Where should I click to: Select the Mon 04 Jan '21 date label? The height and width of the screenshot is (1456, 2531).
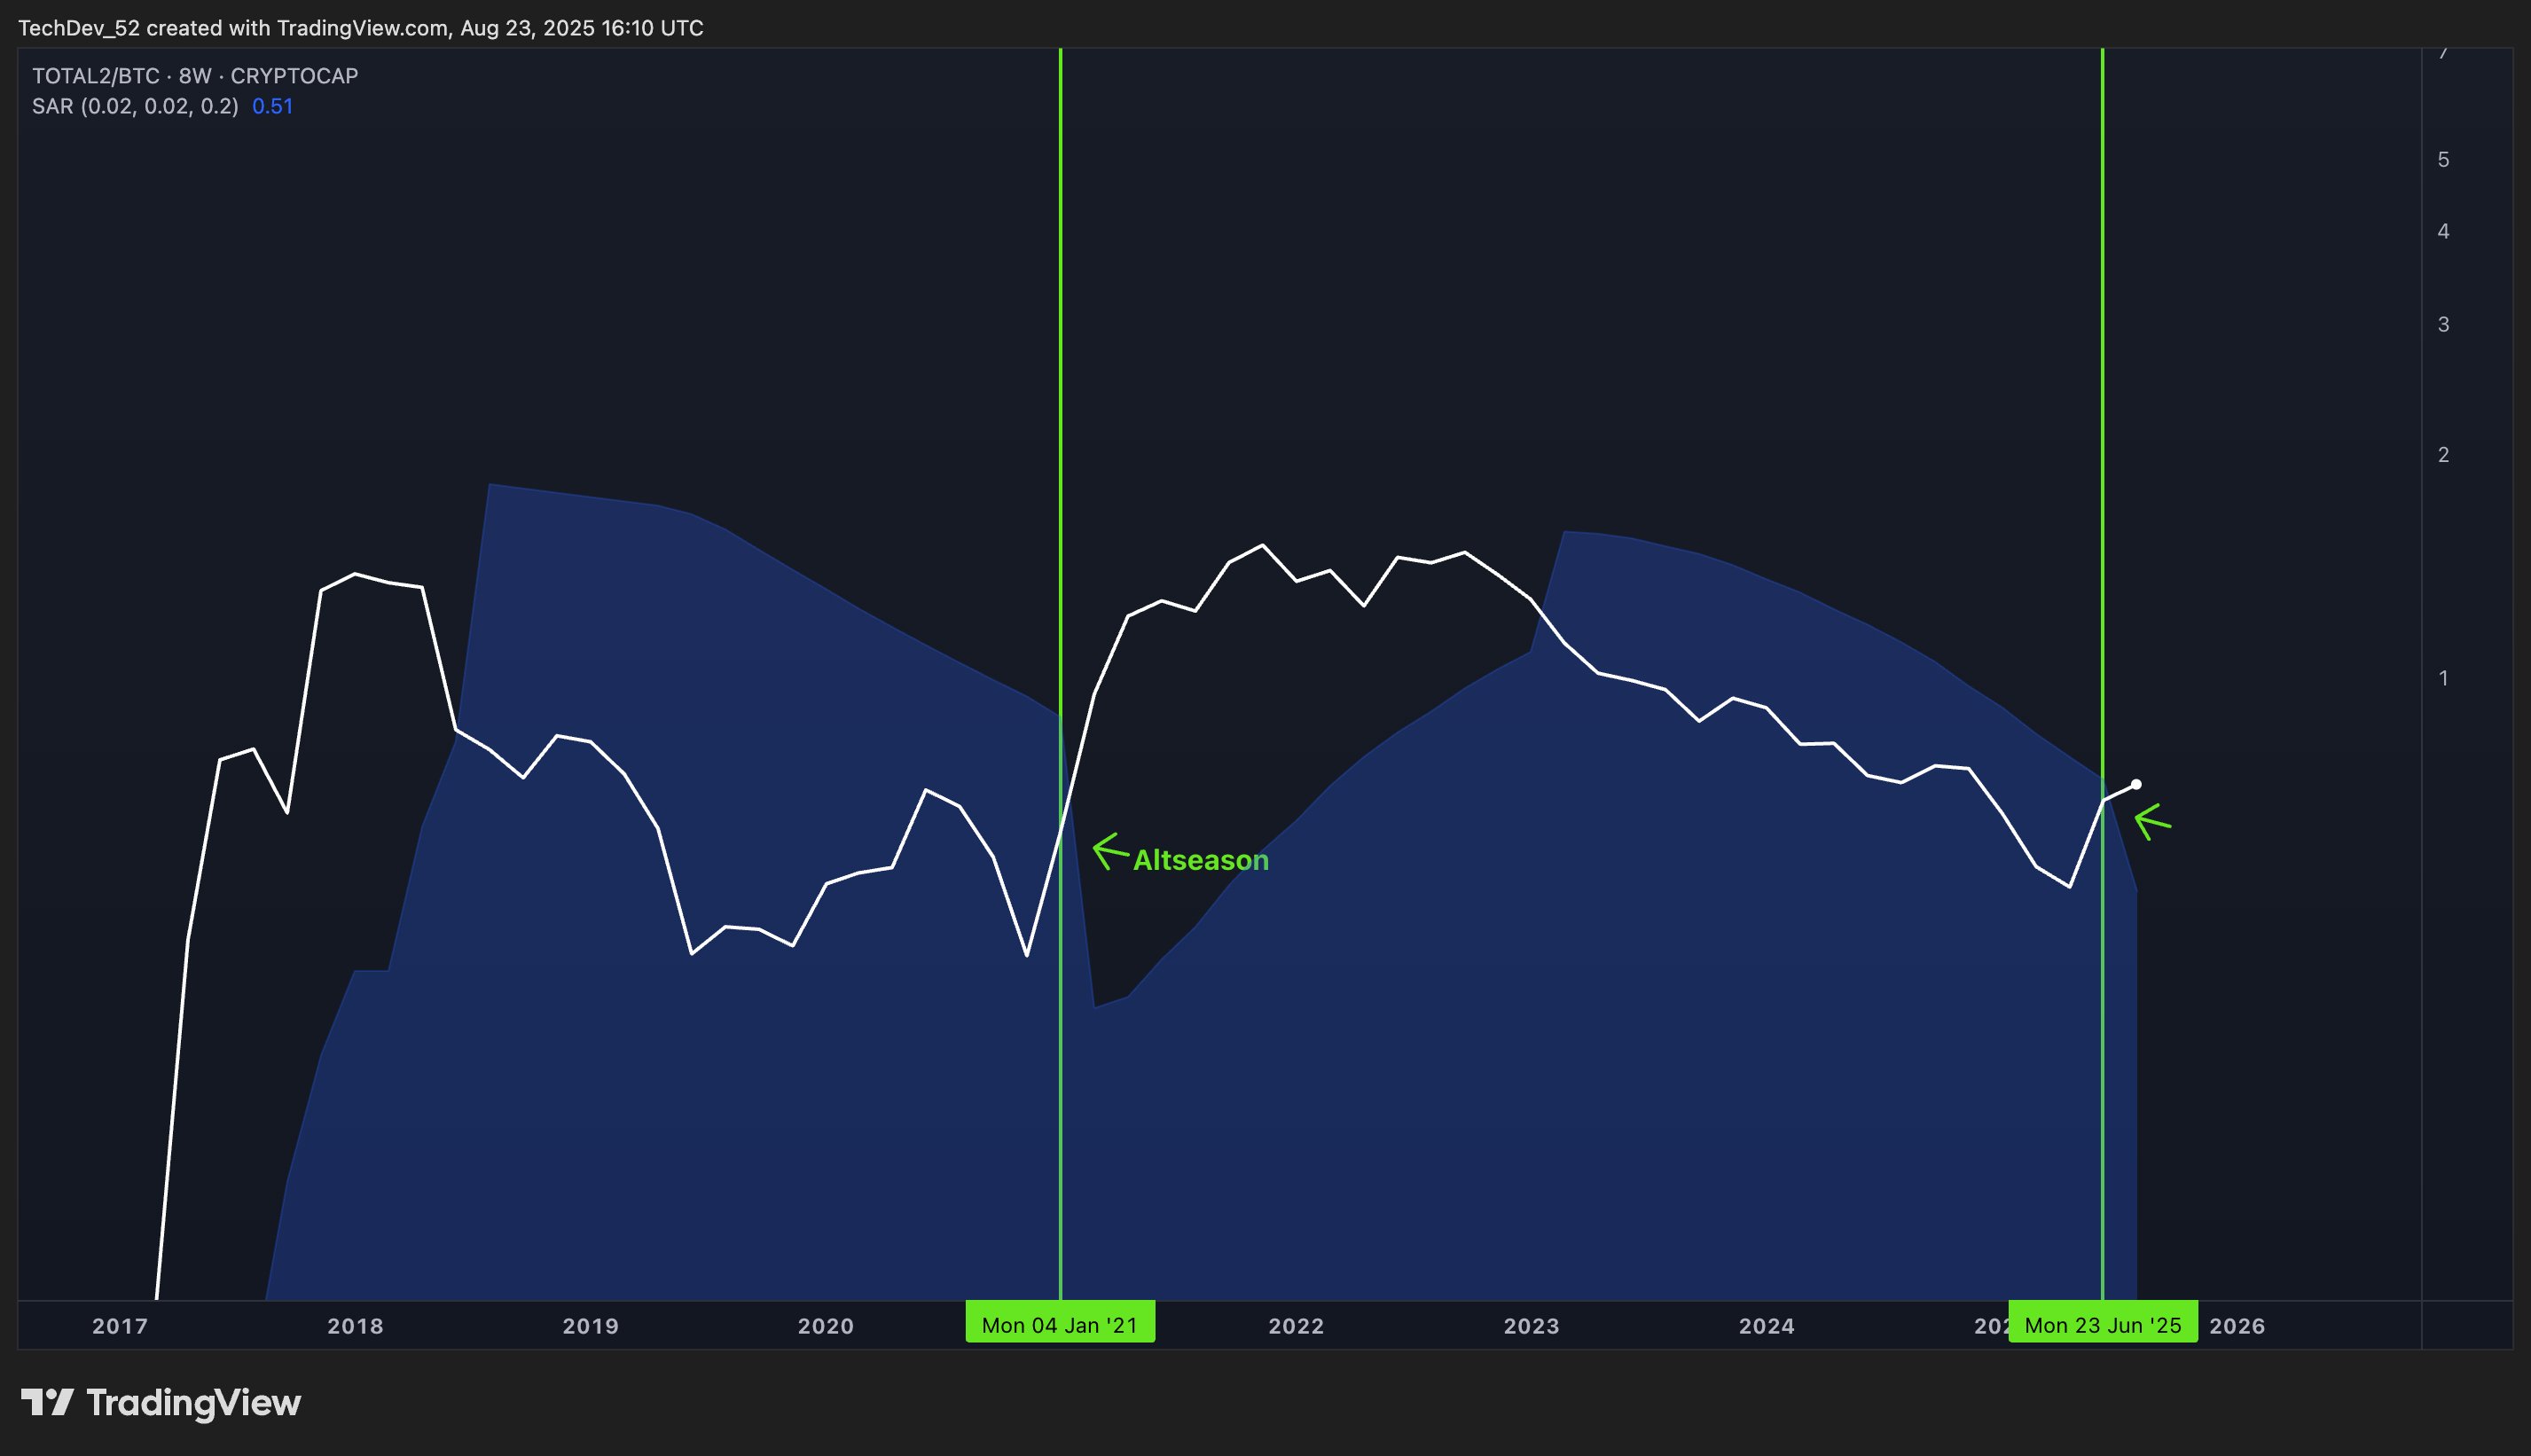click(x=1059, y=1325)
